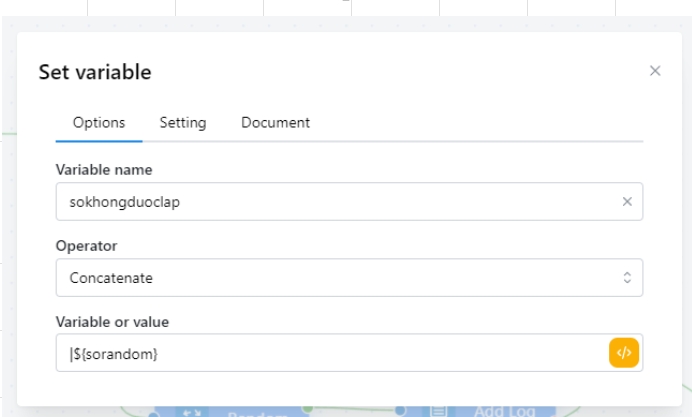Click the Variable name label
Viewport: 692px width, 417px height.
(x=104, y=169)
